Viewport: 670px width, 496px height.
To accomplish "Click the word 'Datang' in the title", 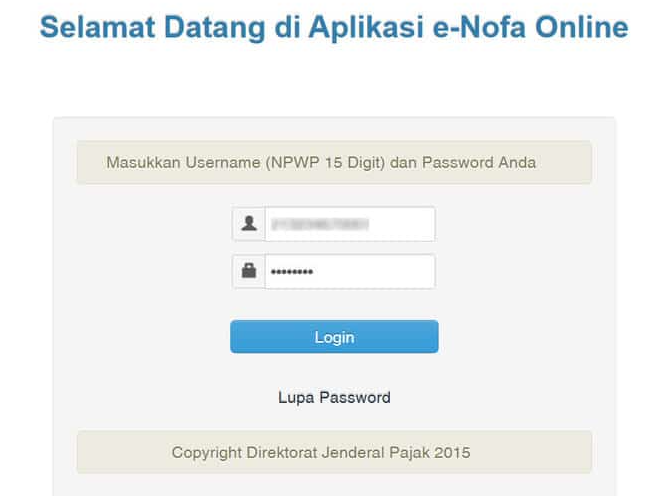I will pos(215,28).
